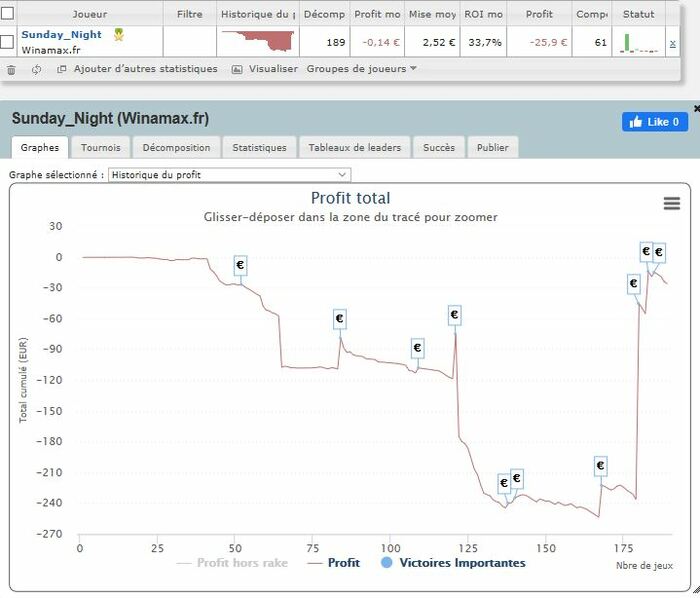Viewport: 700px width, 598px height.
Task: Open the Groupes de joueurs dropdown
Action: [x=362, y=69]
